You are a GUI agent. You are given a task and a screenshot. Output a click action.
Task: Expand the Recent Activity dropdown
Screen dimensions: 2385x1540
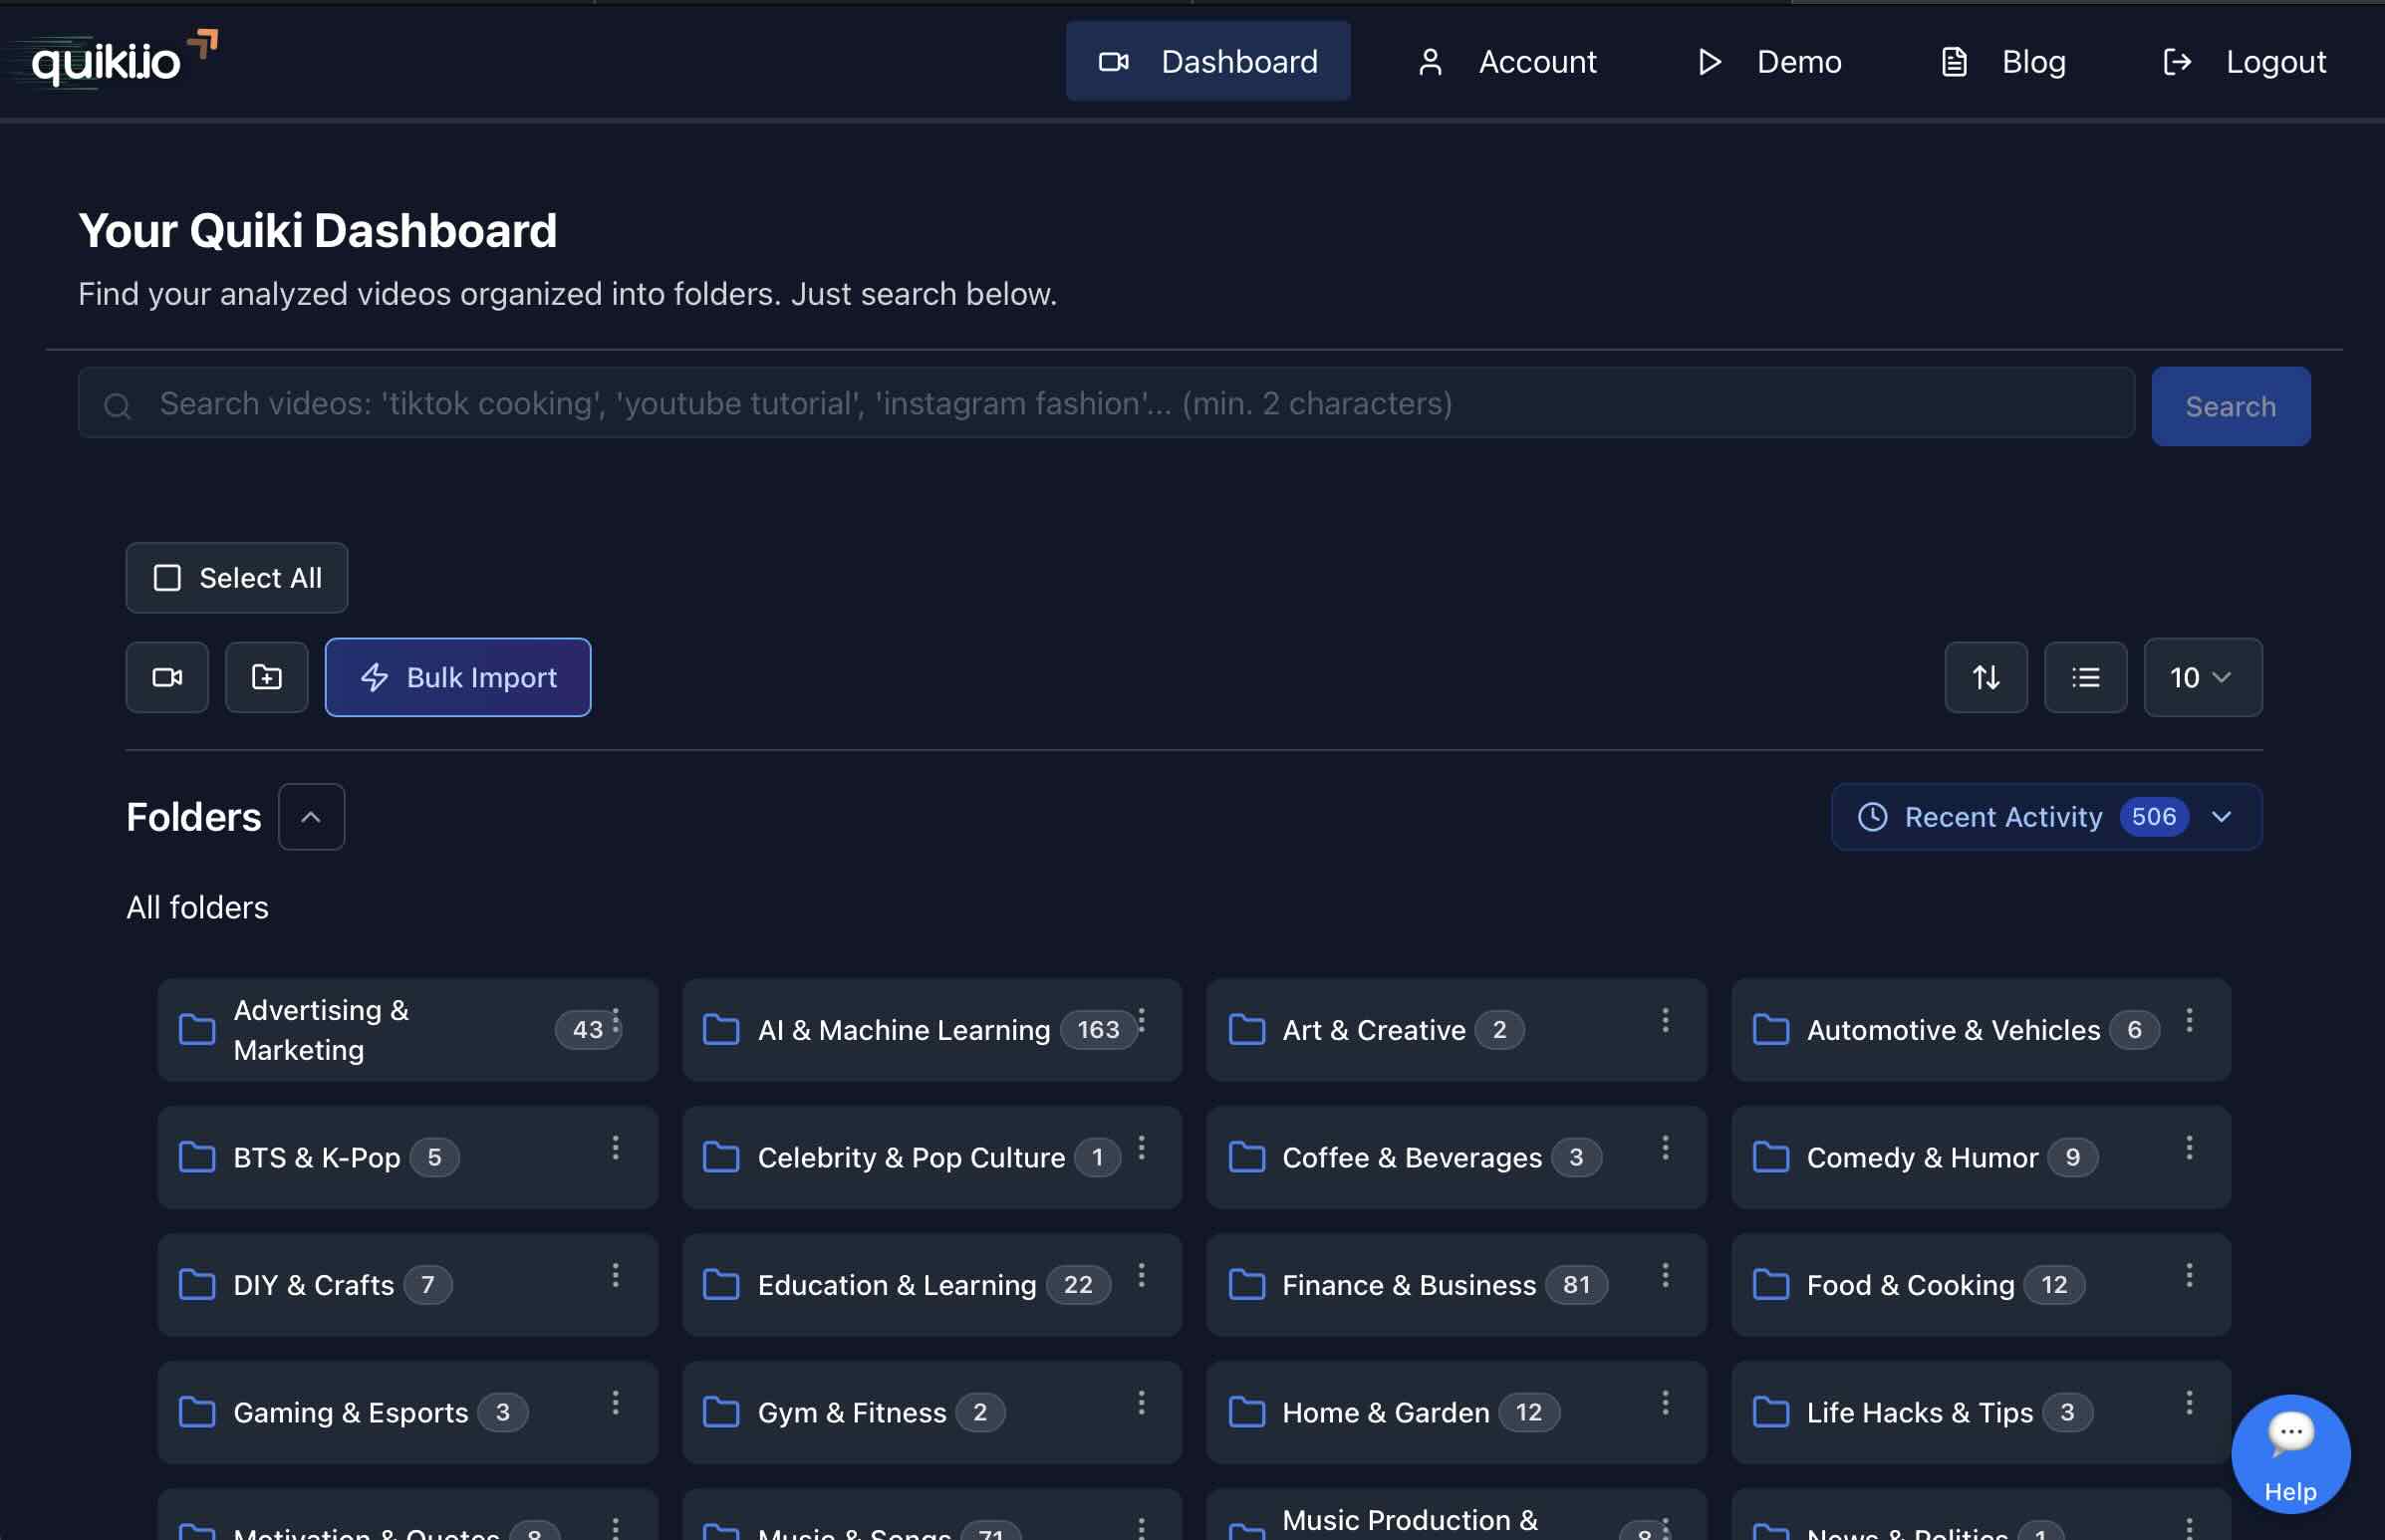point(2046,817)
